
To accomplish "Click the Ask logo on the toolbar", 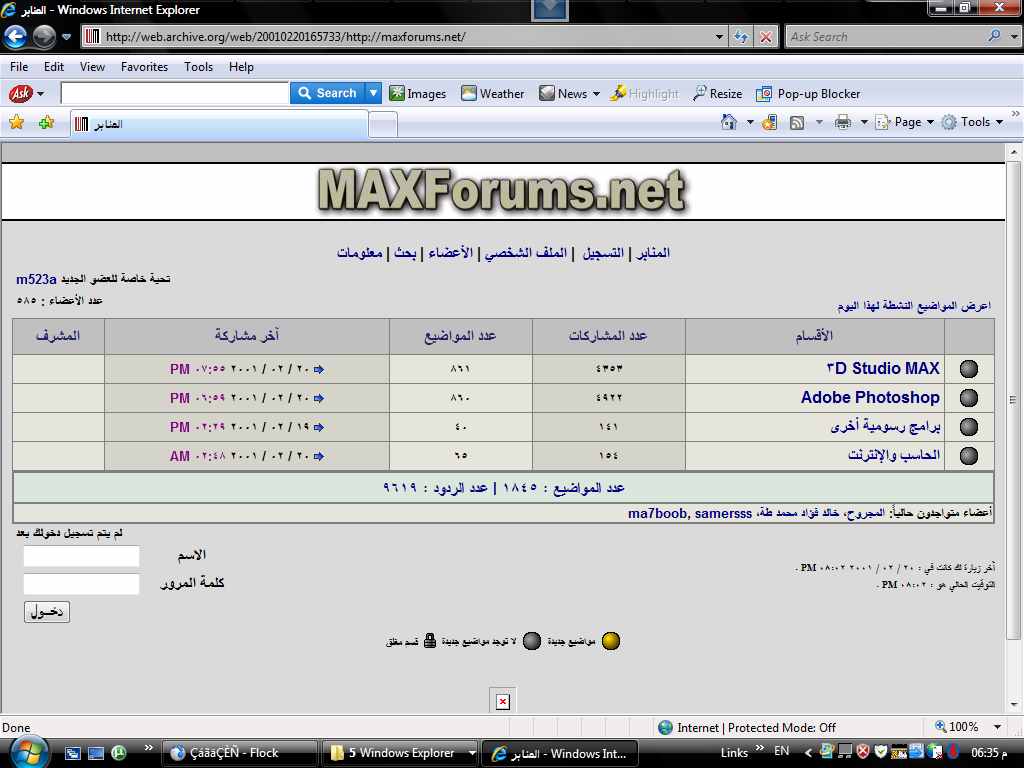I will tap(20, 93).
